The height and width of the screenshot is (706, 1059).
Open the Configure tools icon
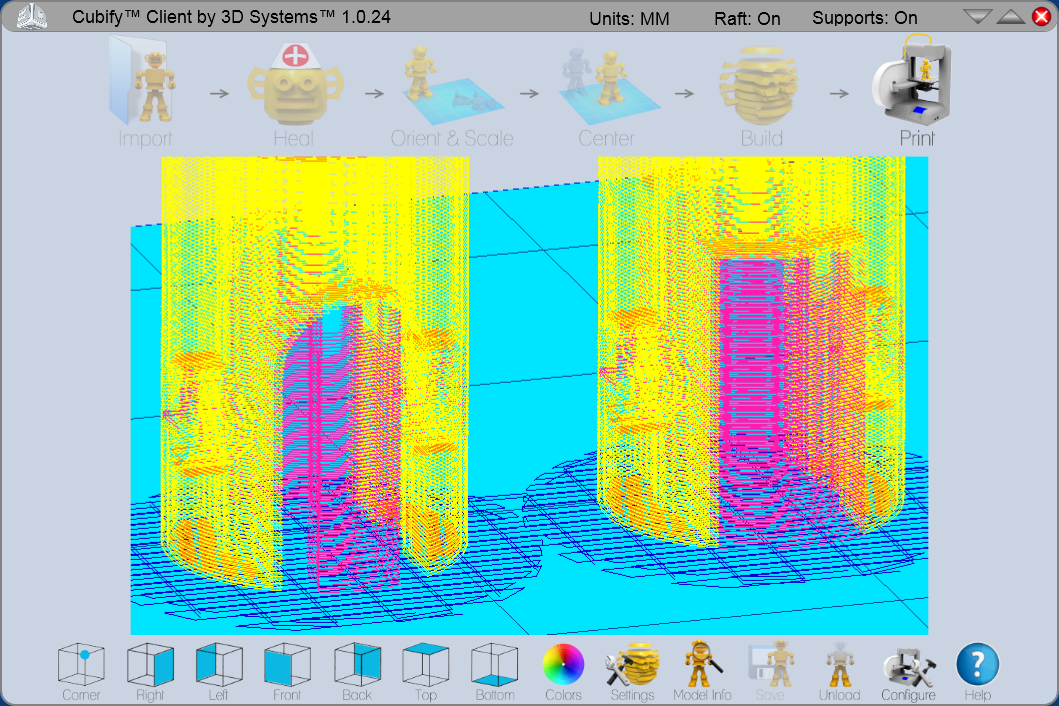[x=908, y=665]
